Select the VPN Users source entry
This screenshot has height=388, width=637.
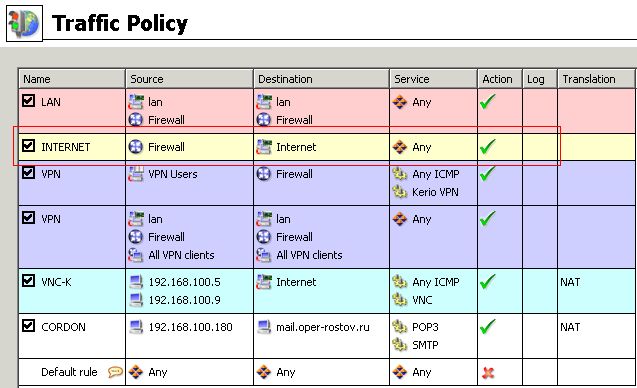[163, 174]
